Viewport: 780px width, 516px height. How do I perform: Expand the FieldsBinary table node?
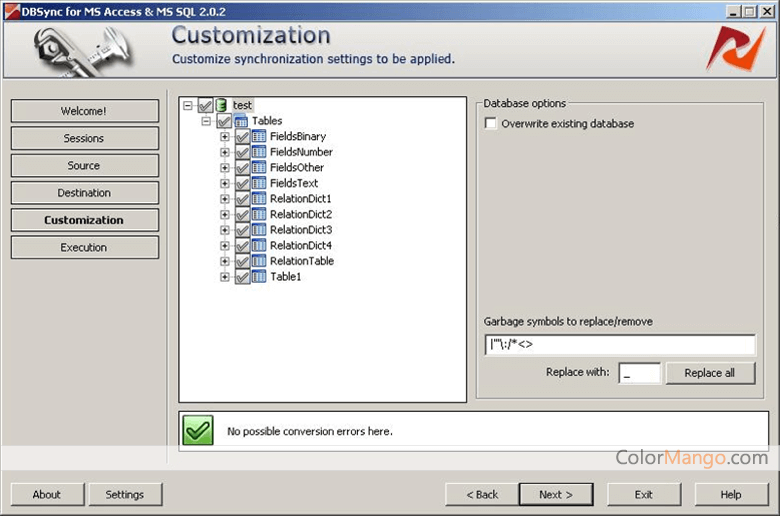(225, 136)
